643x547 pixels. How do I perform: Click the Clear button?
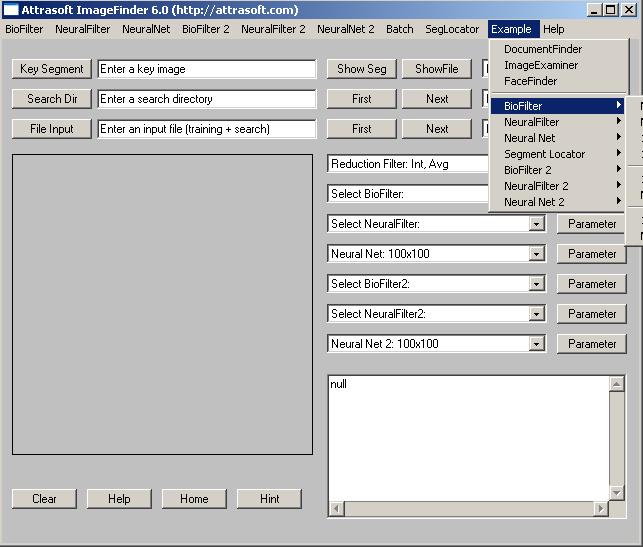44,499
